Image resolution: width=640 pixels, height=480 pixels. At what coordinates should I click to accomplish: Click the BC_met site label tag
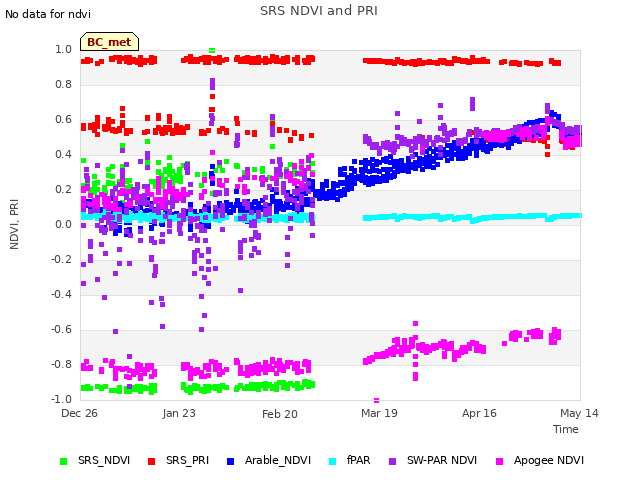(109, 42)
